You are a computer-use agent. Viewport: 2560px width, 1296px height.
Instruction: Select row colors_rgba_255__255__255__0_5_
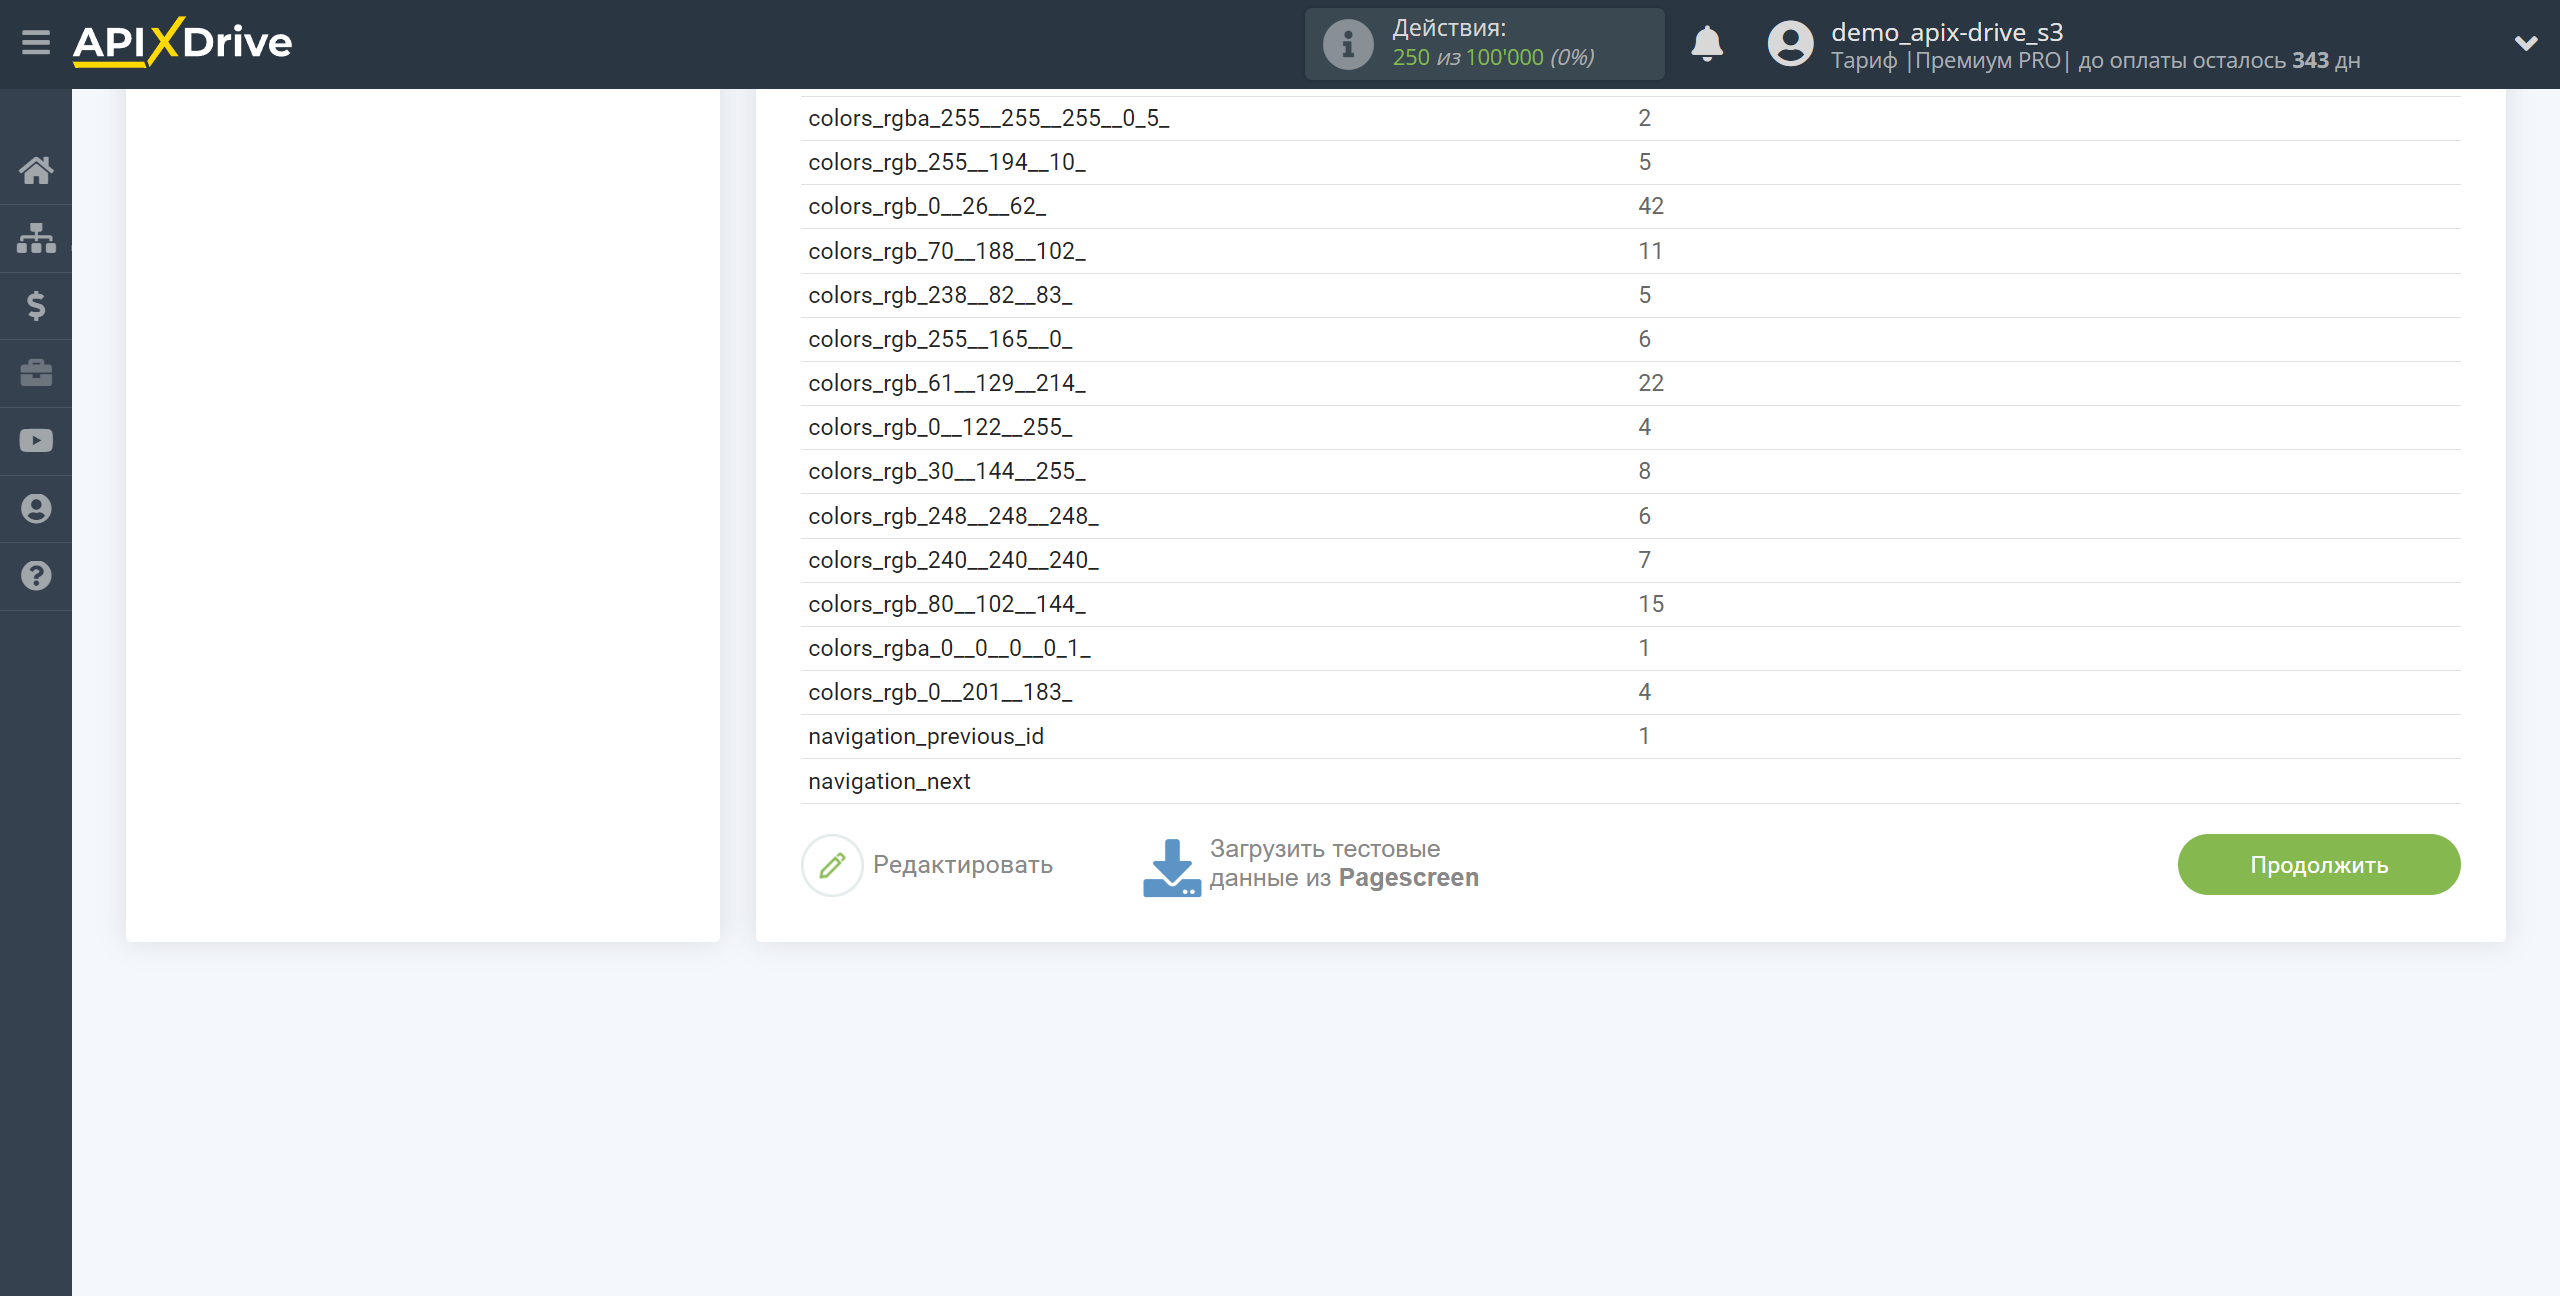1630,118
